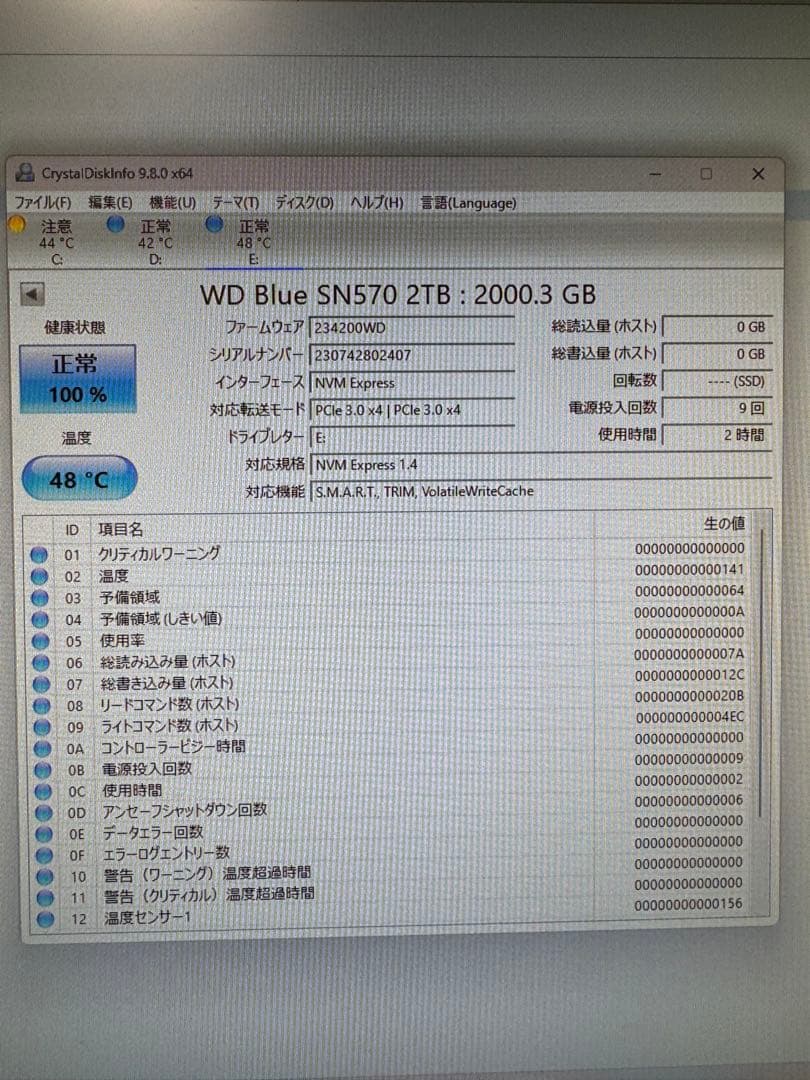Open the ヘルプ(H) menu
Image resolution: width=810 pixels, height=1080 pixels.
[377, 203]
